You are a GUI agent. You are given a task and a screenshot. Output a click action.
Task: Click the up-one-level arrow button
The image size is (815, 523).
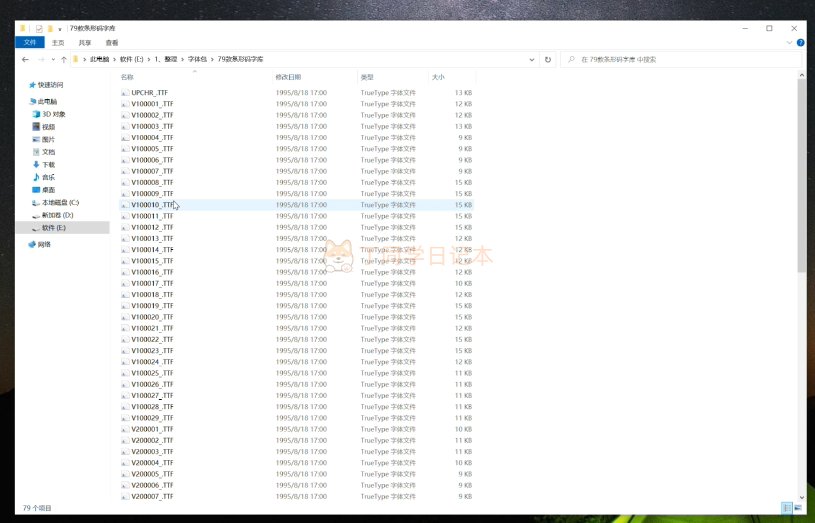pos(63,60)
